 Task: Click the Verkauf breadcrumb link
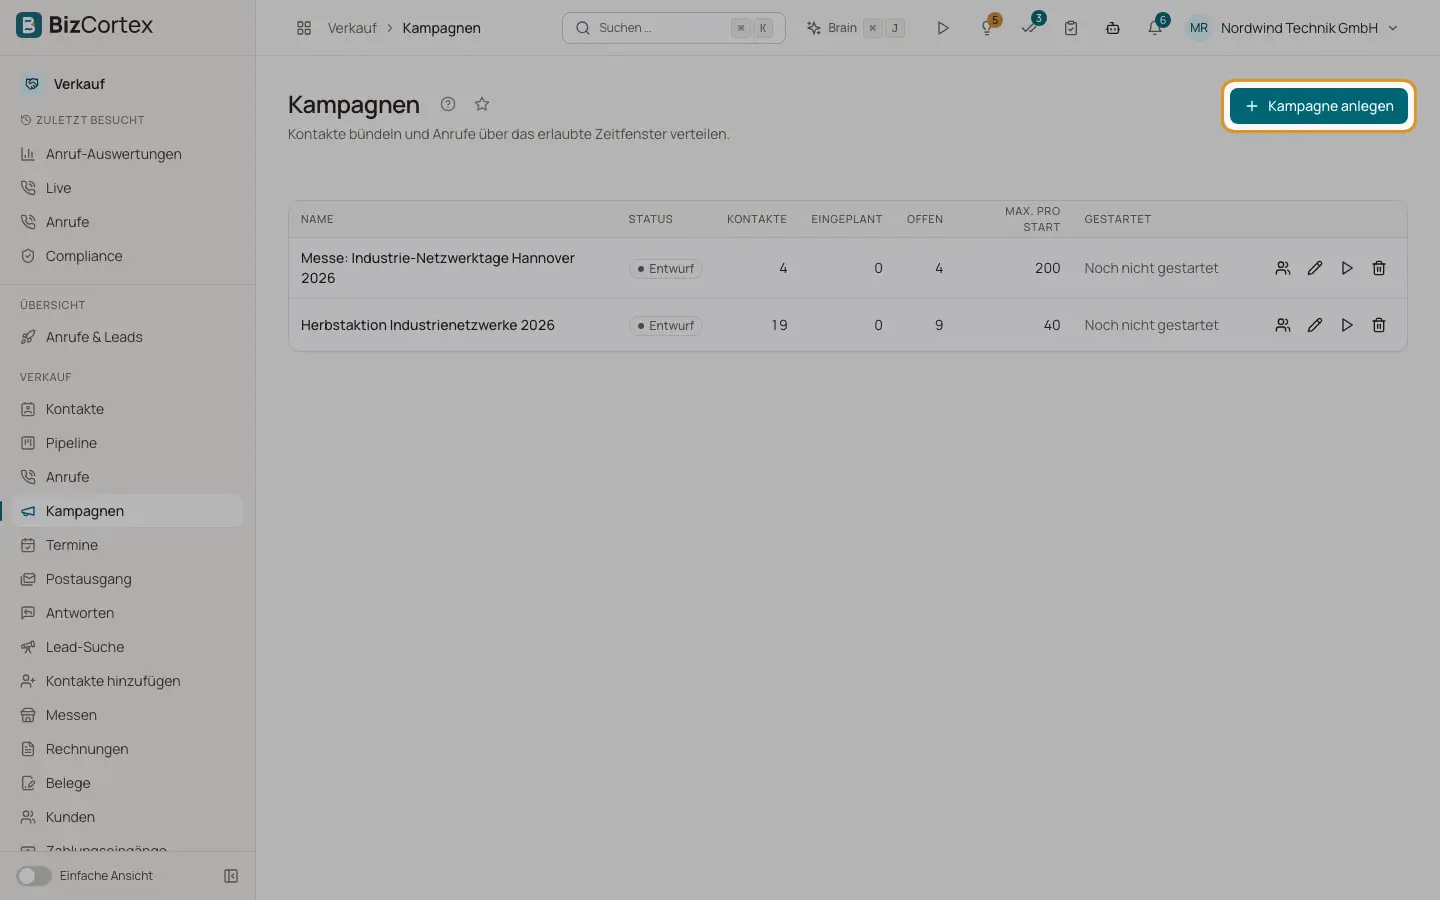click(x=352, y=28)
